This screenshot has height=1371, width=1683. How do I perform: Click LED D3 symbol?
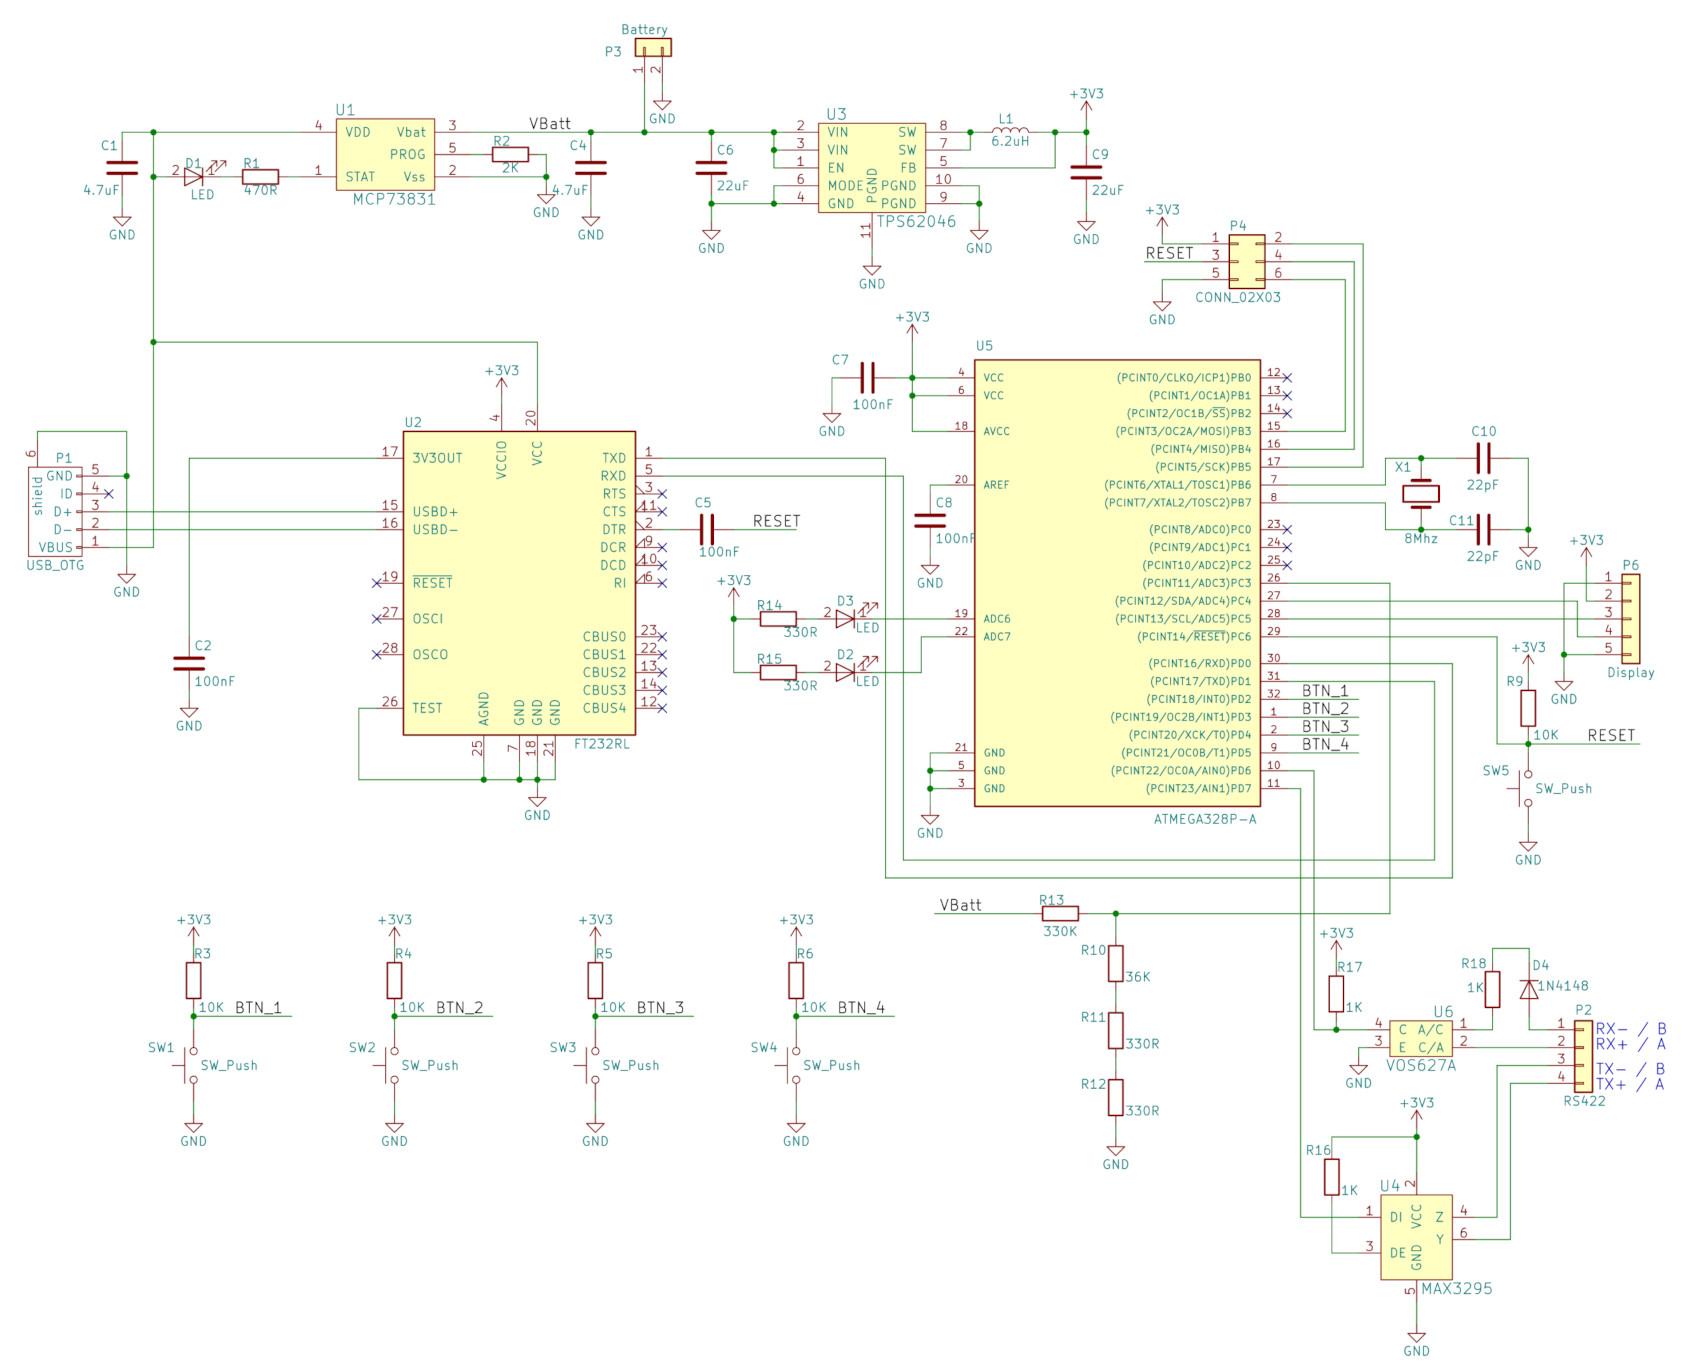pyautogui.click(x=846, y=619)
